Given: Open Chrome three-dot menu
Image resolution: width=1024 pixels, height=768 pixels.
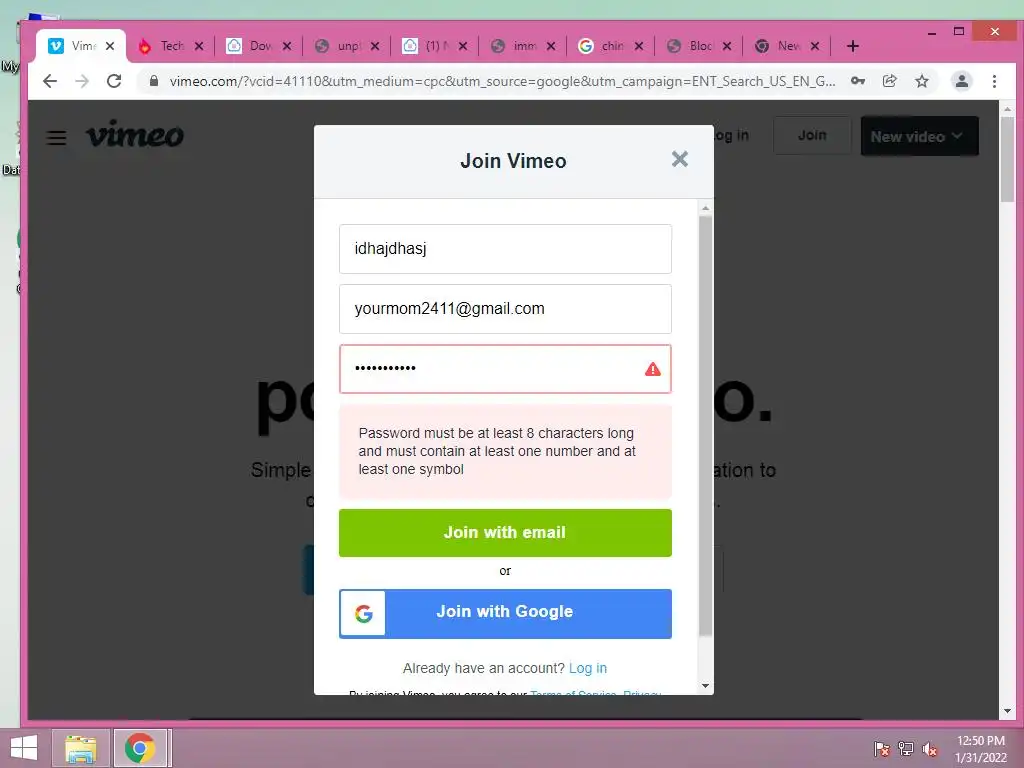Looking at the screenshot, I should tap(994, 81).
